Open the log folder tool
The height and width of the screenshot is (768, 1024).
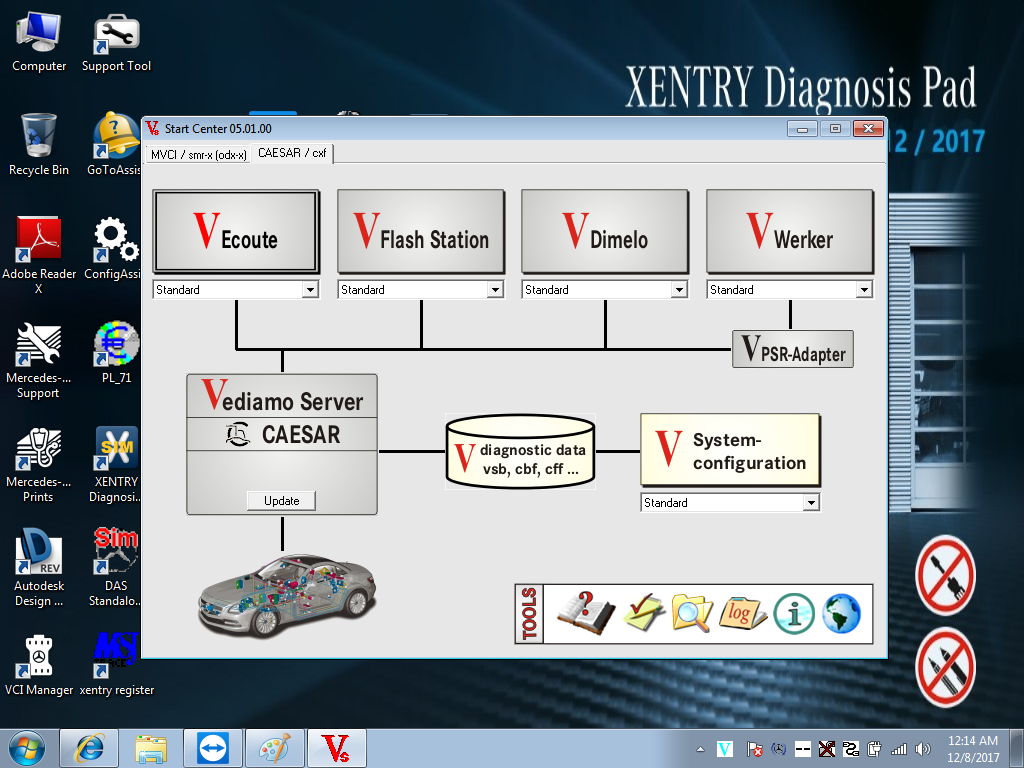coord(743,613)
